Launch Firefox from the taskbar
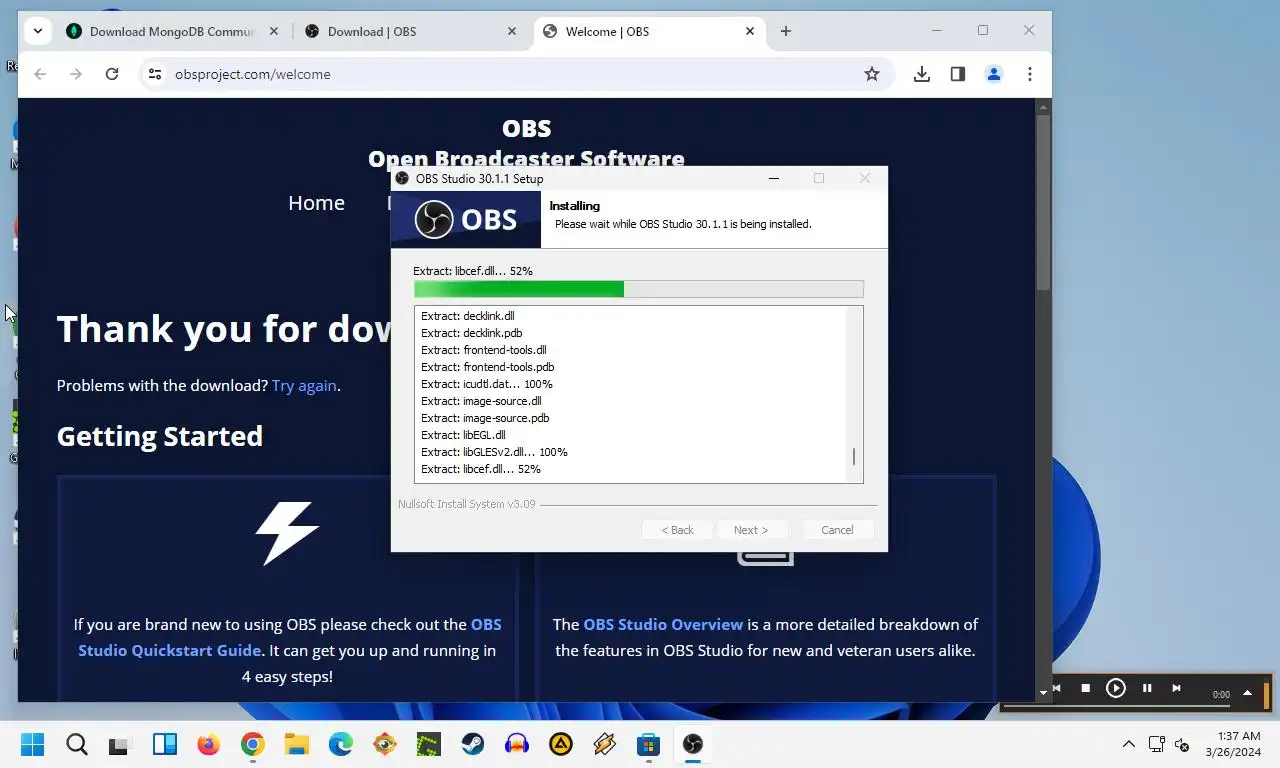1280x768 pixels. (x=208, y=744)
